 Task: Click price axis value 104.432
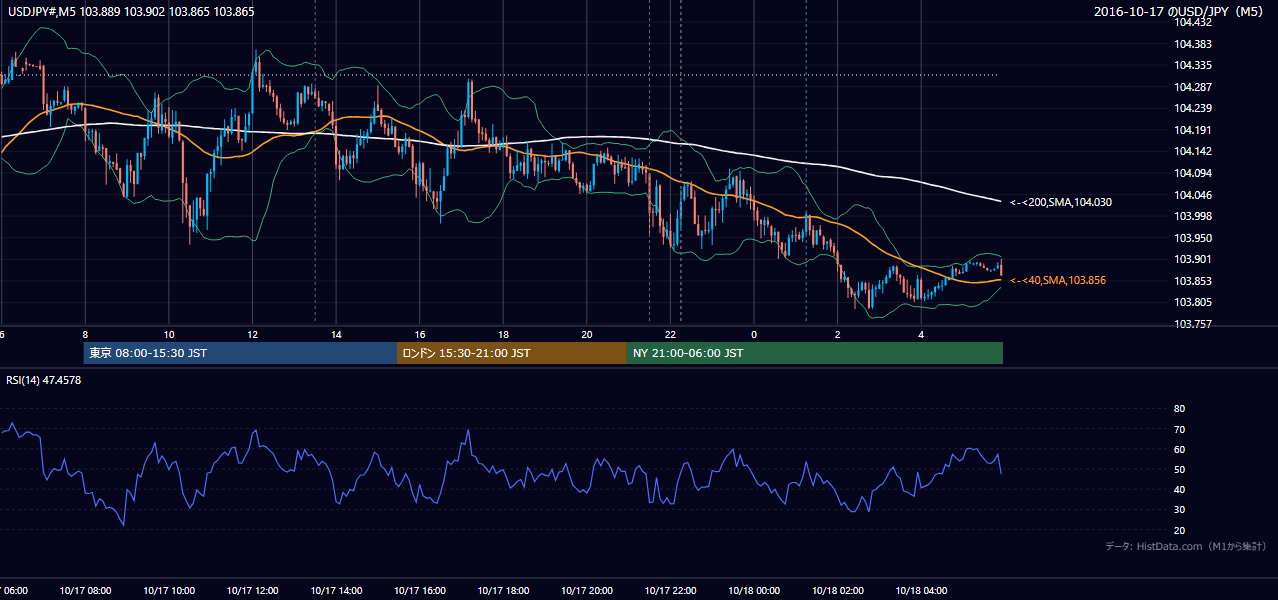(1193, 22)
